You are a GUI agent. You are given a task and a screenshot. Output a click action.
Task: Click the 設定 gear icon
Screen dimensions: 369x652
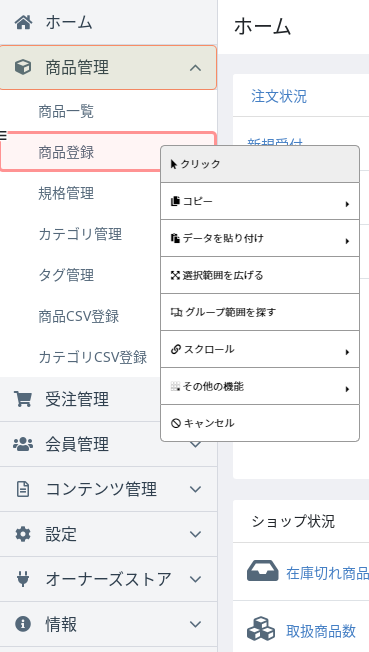click(23, 534)
